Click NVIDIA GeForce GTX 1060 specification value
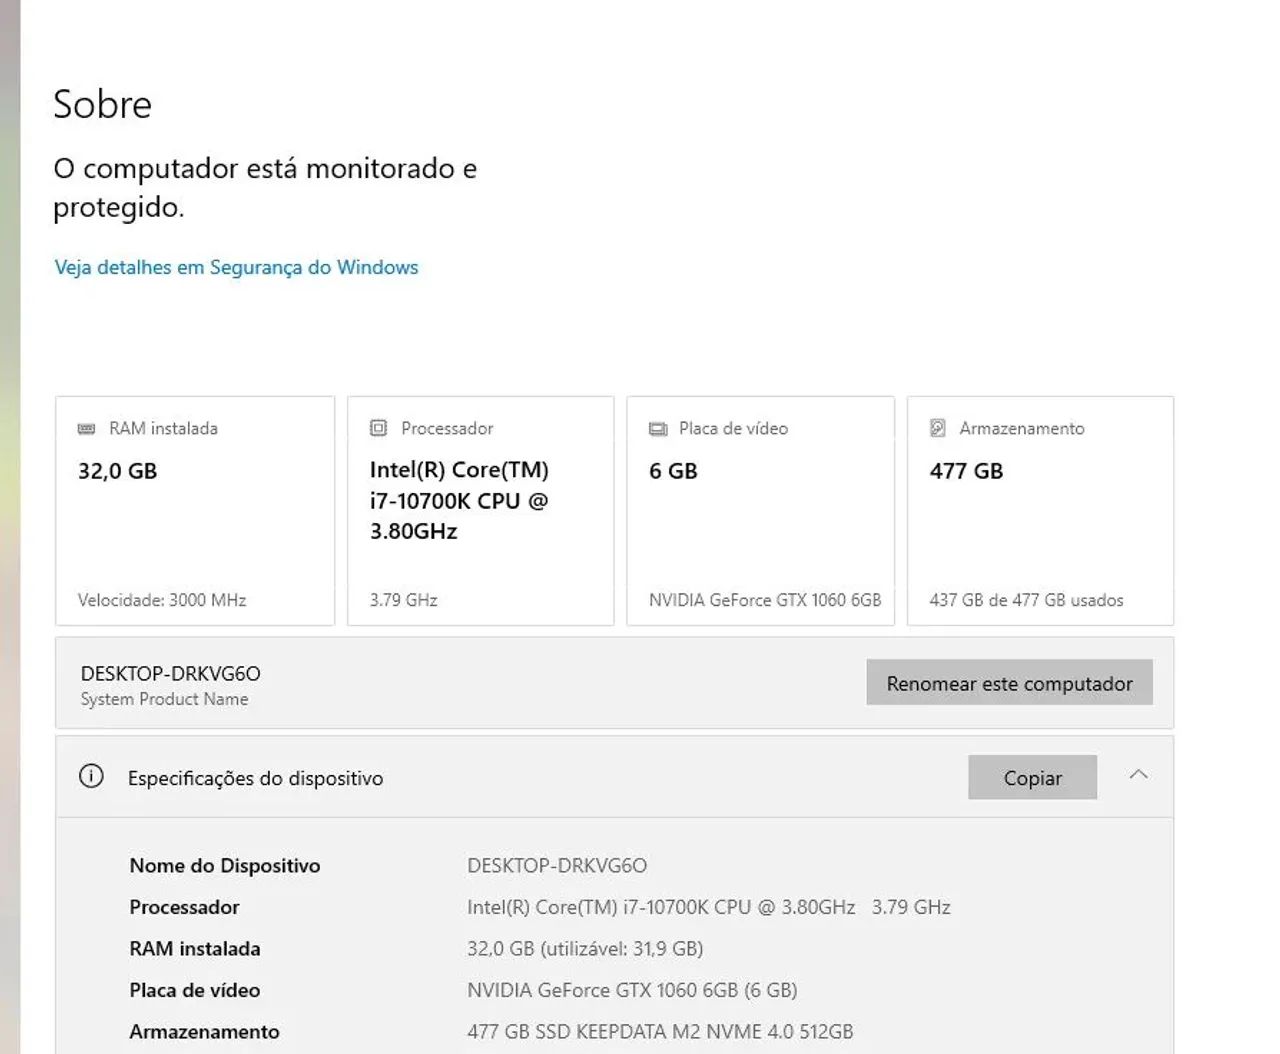 (632, 990)
